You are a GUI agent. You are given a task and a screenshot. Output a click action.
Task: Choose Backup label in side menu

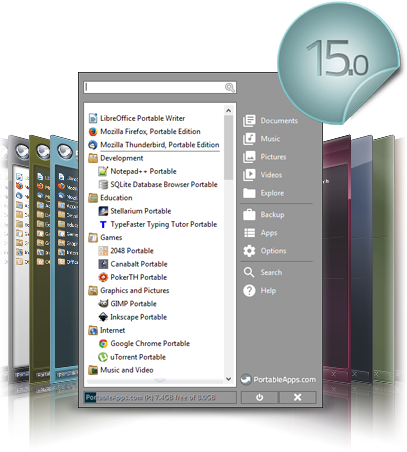coord(272,215)
